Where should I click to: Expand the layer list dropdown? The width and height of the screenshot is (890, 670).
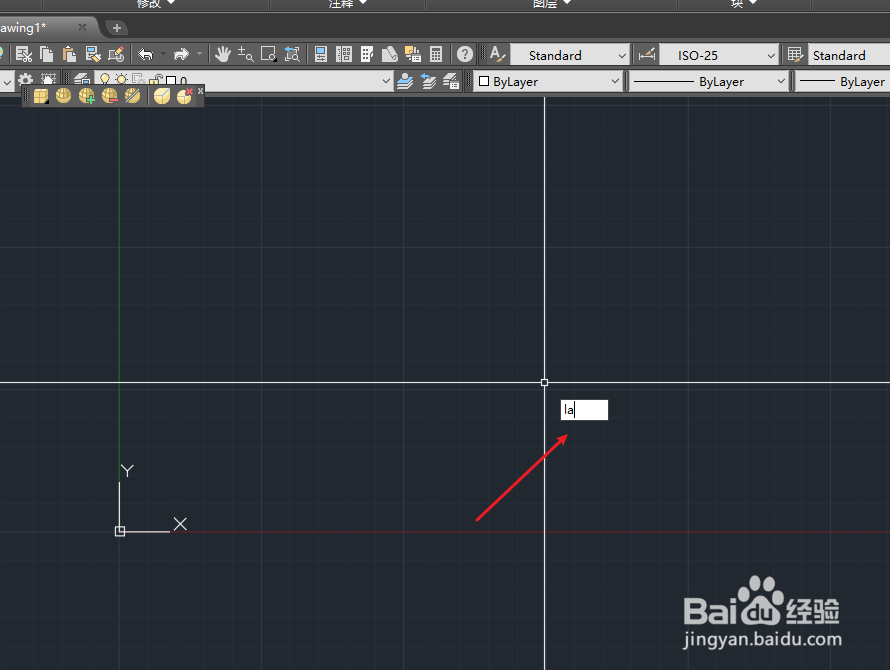[x=386, y=81]
